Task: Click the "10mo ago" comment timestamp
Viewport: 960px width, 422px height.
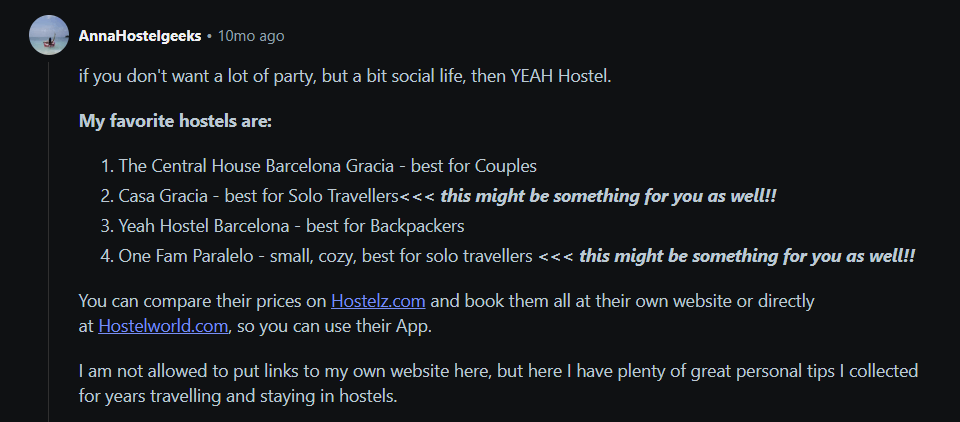Action: [250, 36]
